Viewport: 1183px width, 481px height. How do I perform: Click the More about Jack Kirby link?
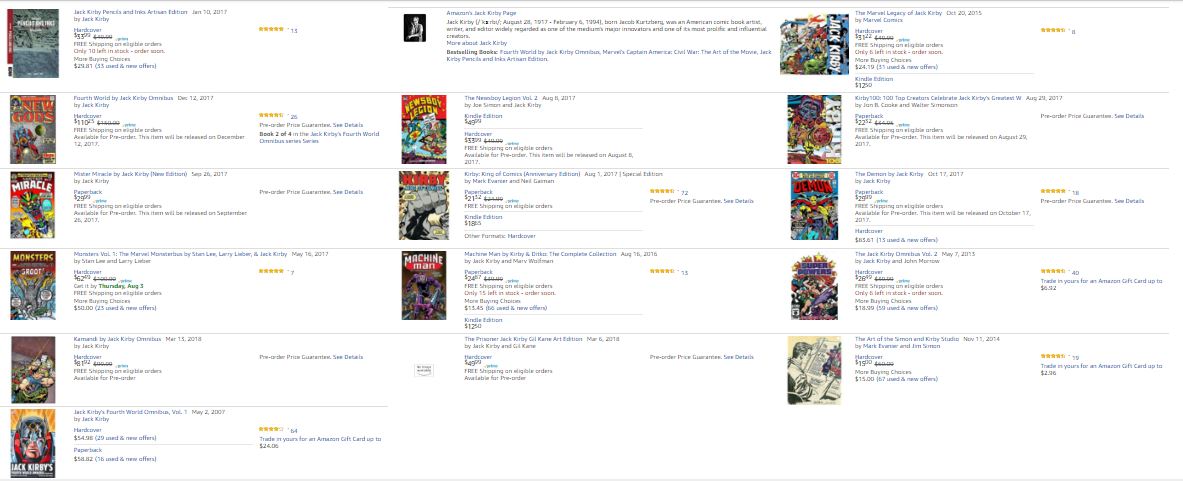[477, 44]
